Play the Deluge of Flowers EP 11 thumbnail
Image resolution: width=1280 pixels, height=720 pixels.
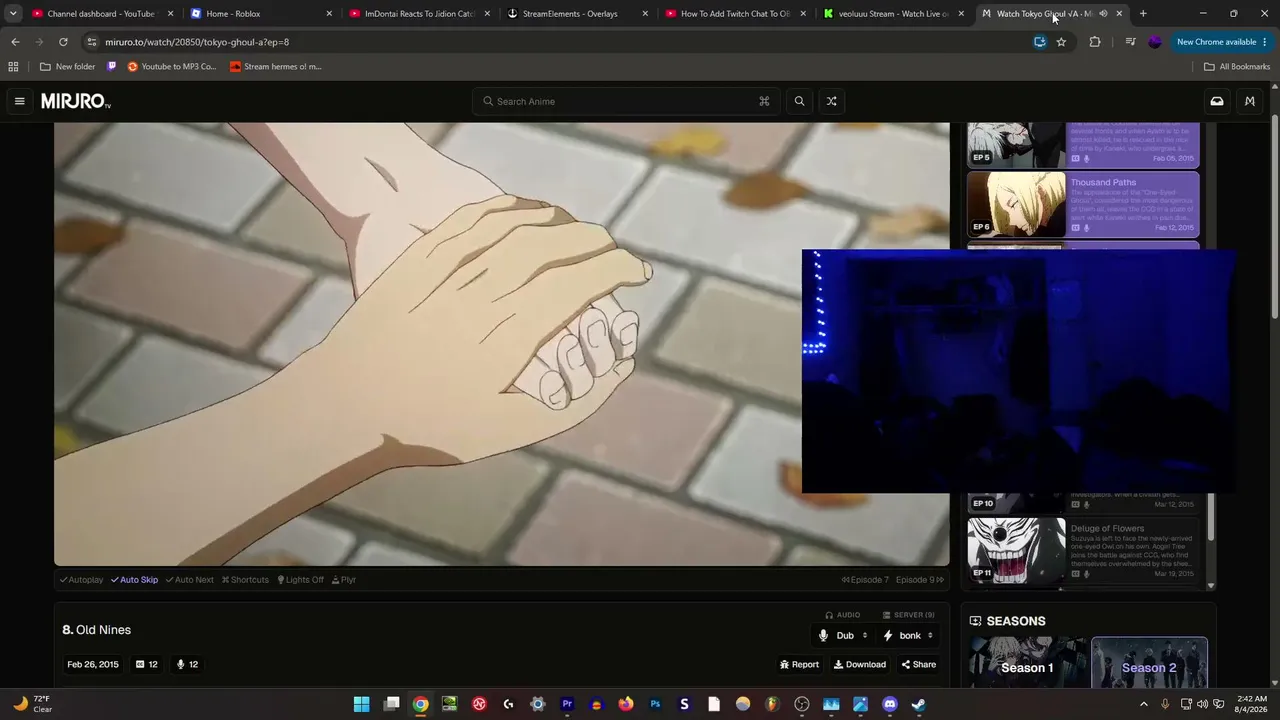point(1016,550)
